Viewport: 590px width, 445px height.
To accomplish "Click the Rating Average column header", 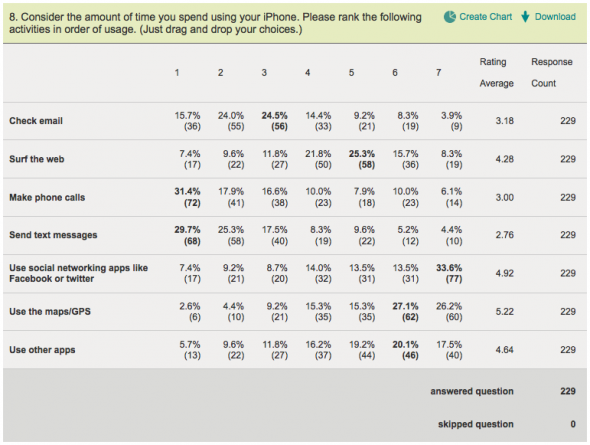I will coord(496,73).
